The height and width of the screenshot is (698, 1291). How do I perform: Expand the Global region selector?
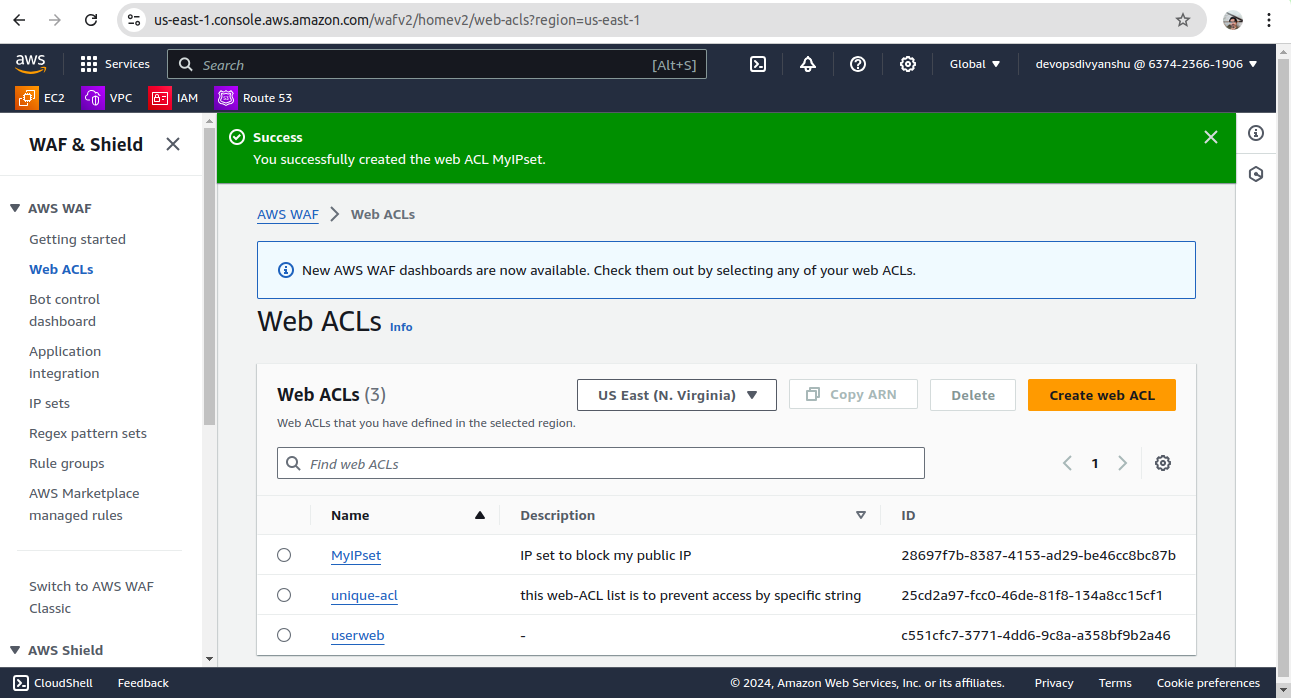[x=974, y=64]
